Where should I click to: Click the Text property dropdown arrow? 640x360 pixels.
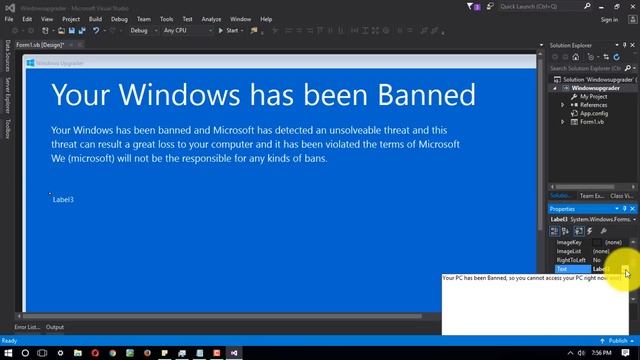coord(625,269)
